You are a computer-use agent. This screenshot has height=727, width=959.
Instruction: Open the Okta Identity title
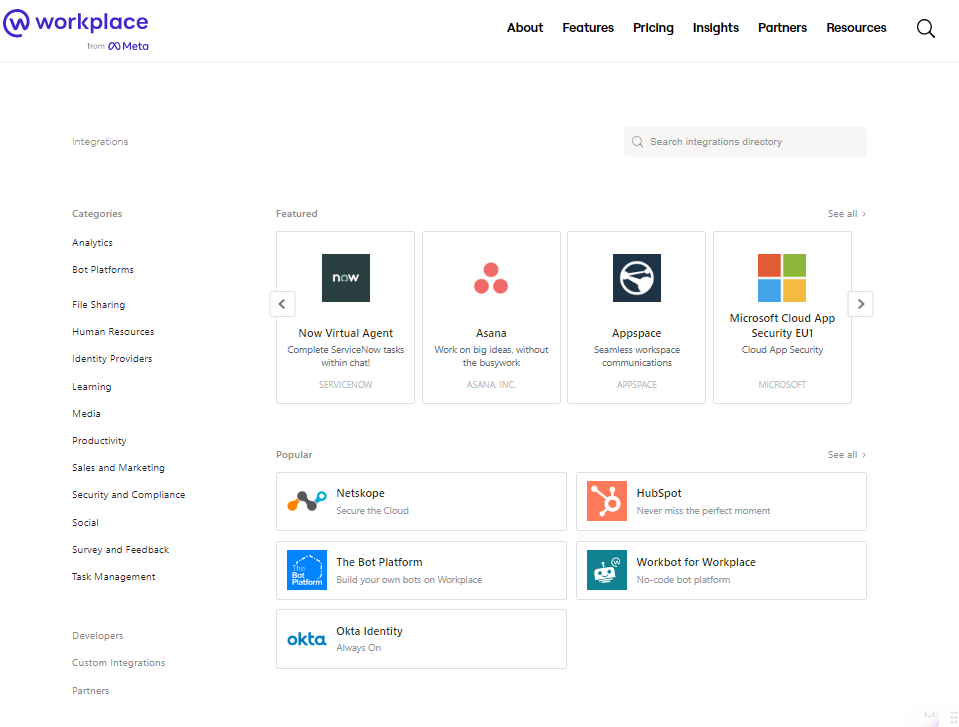coord(369,631)
